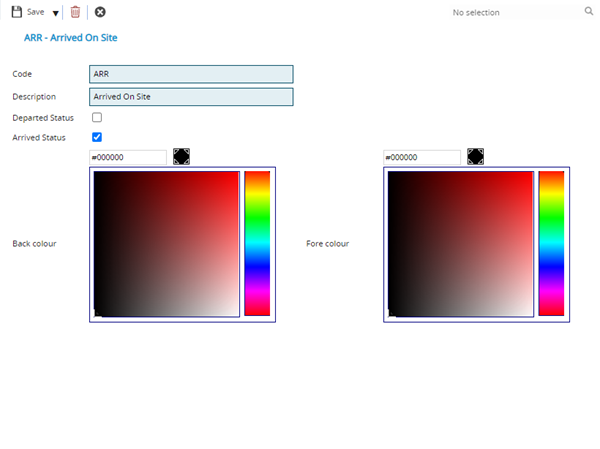Click the Fore colour rainbow hue strip
This screenshot has width=600, height=449.
pyautogui.click(x=551, y=243)
